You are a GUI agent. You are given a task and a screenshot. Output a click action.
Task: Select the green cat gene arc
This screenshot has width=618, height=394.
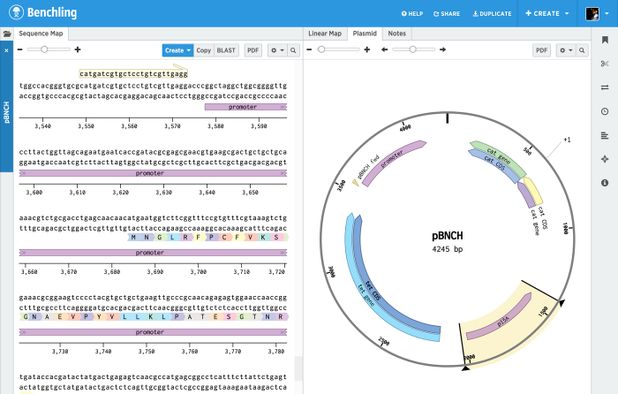[499, 156]
